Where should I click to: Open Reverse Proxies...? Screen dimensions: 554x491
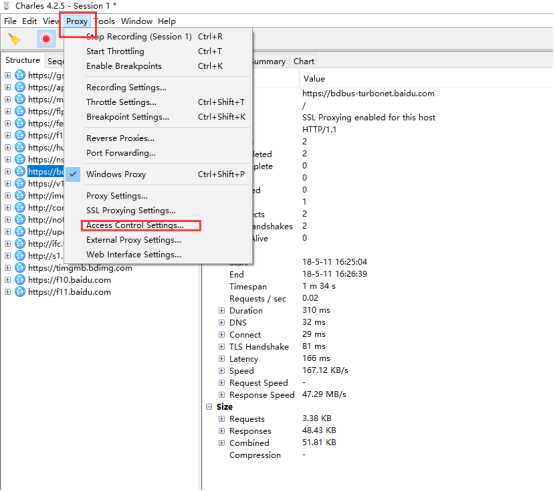tap(159, 138)
